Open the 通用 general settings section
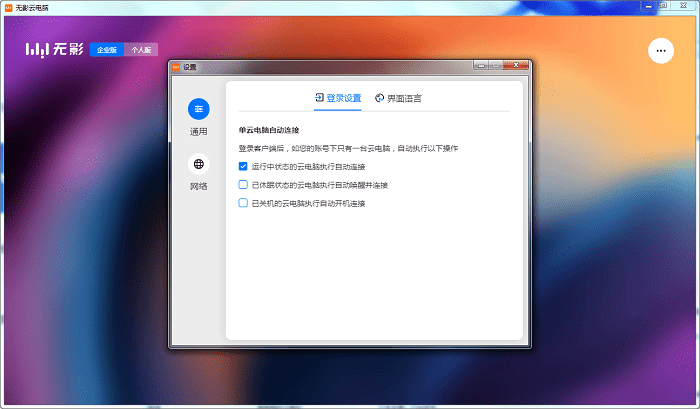700x409 pixels. click(x=199, y=109)
